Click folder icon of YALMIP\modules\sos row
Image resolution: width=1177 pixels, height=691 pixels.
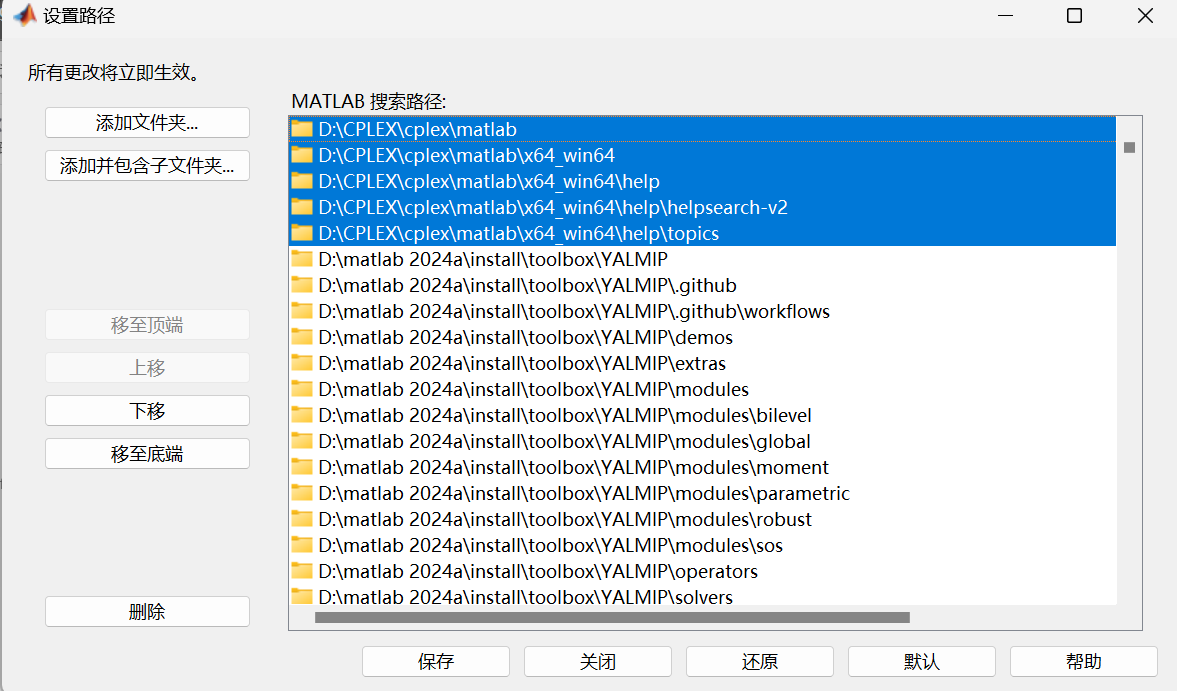[302, 545]
